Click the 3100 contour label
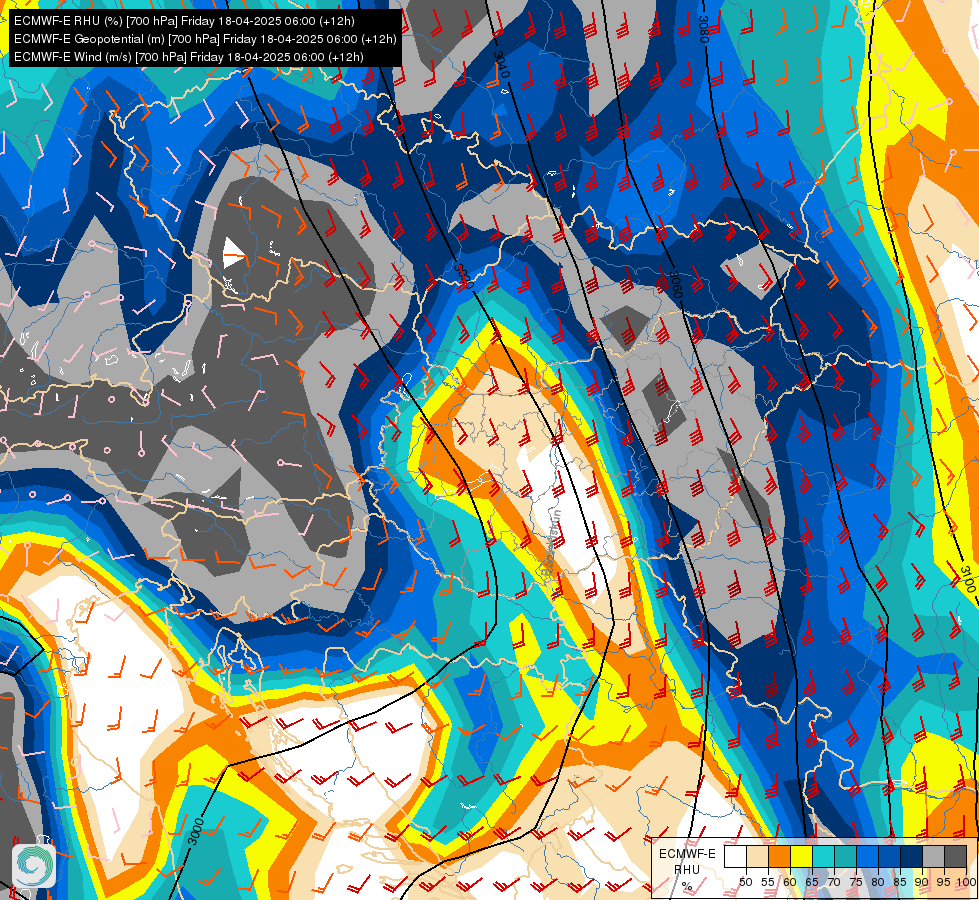Viewport: 979px width, 900px height. coord(968,579)
